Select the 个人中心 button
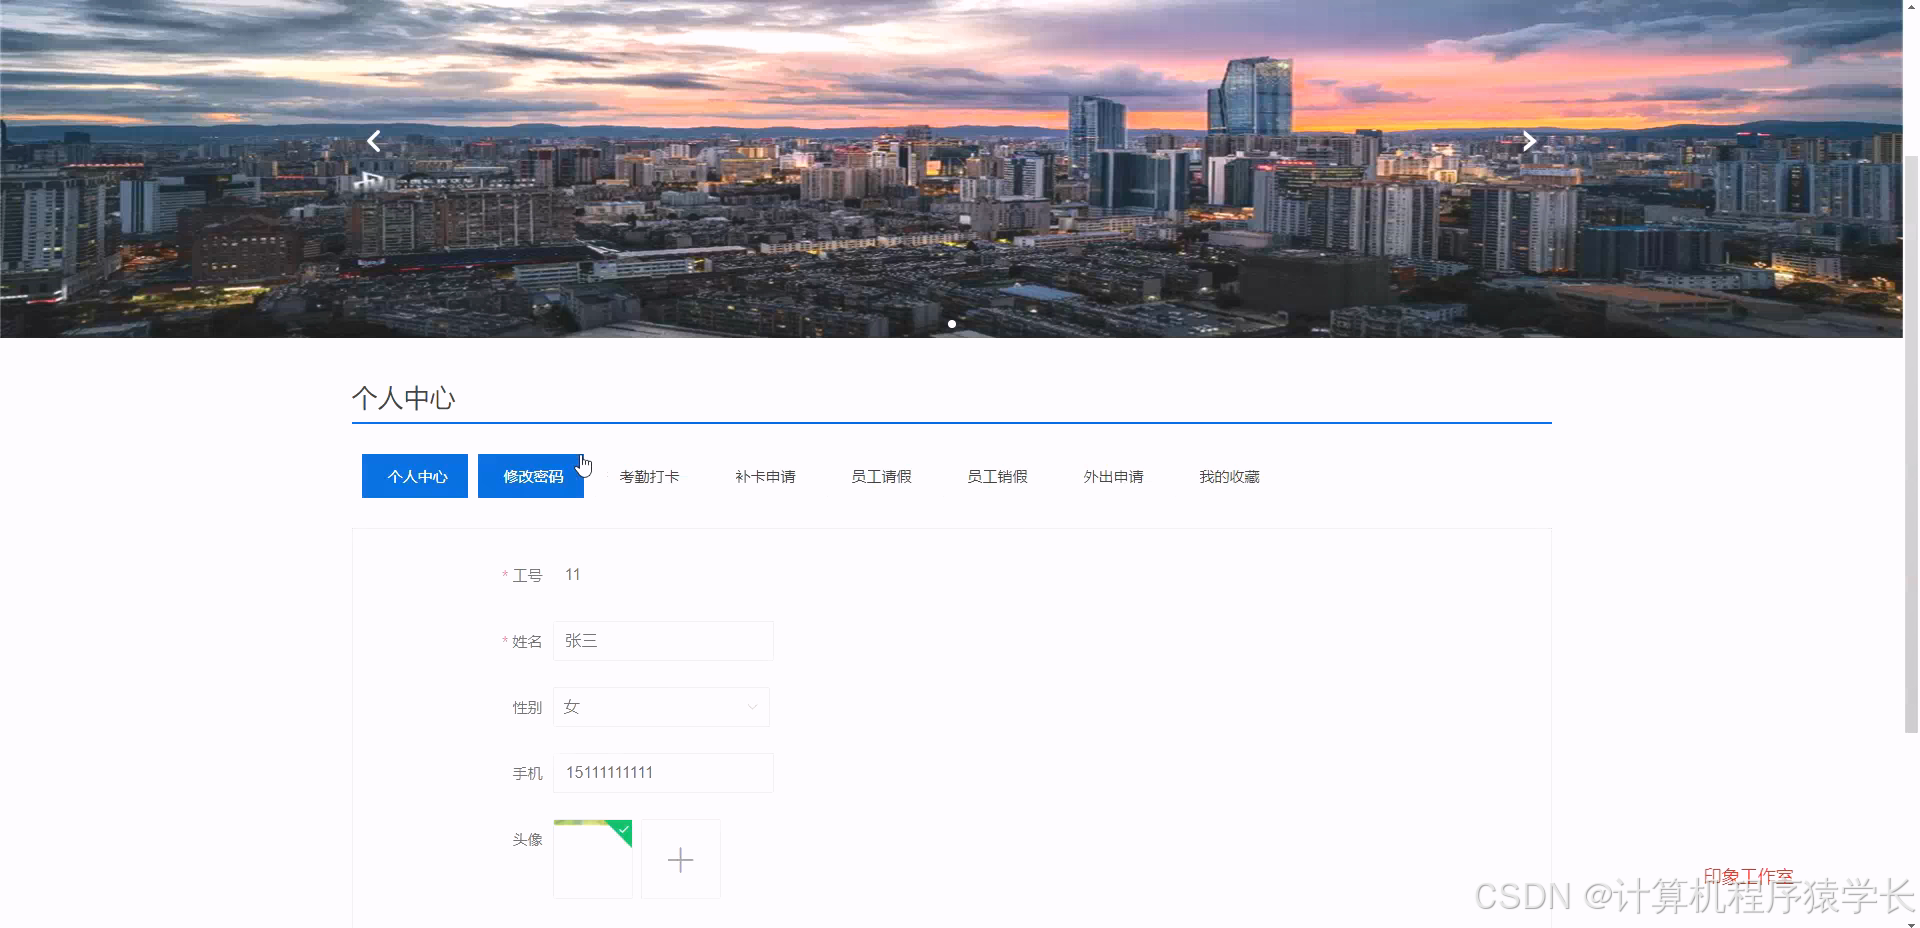Screen dimensions: 1920x928 point(414,476)
